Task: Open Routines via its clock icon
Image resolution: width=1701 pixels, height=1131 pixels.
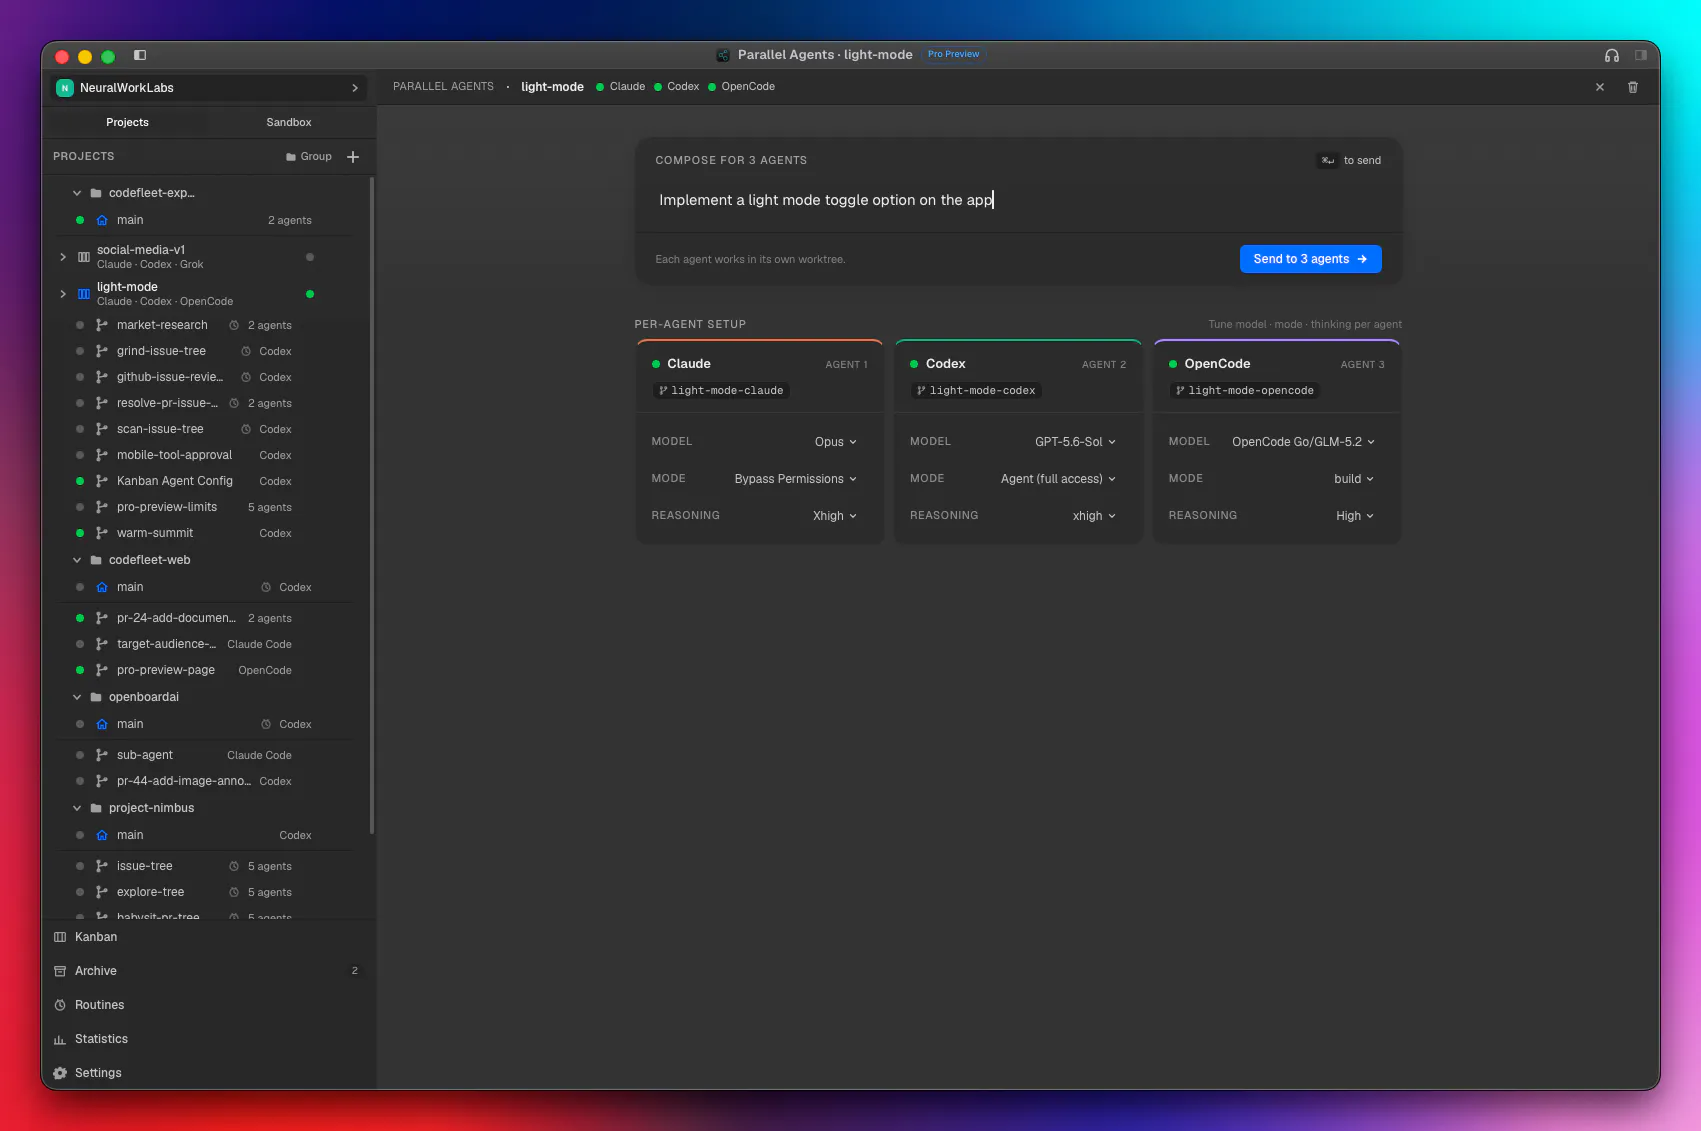Action: pyautogui.click(x=60, y=1005)
